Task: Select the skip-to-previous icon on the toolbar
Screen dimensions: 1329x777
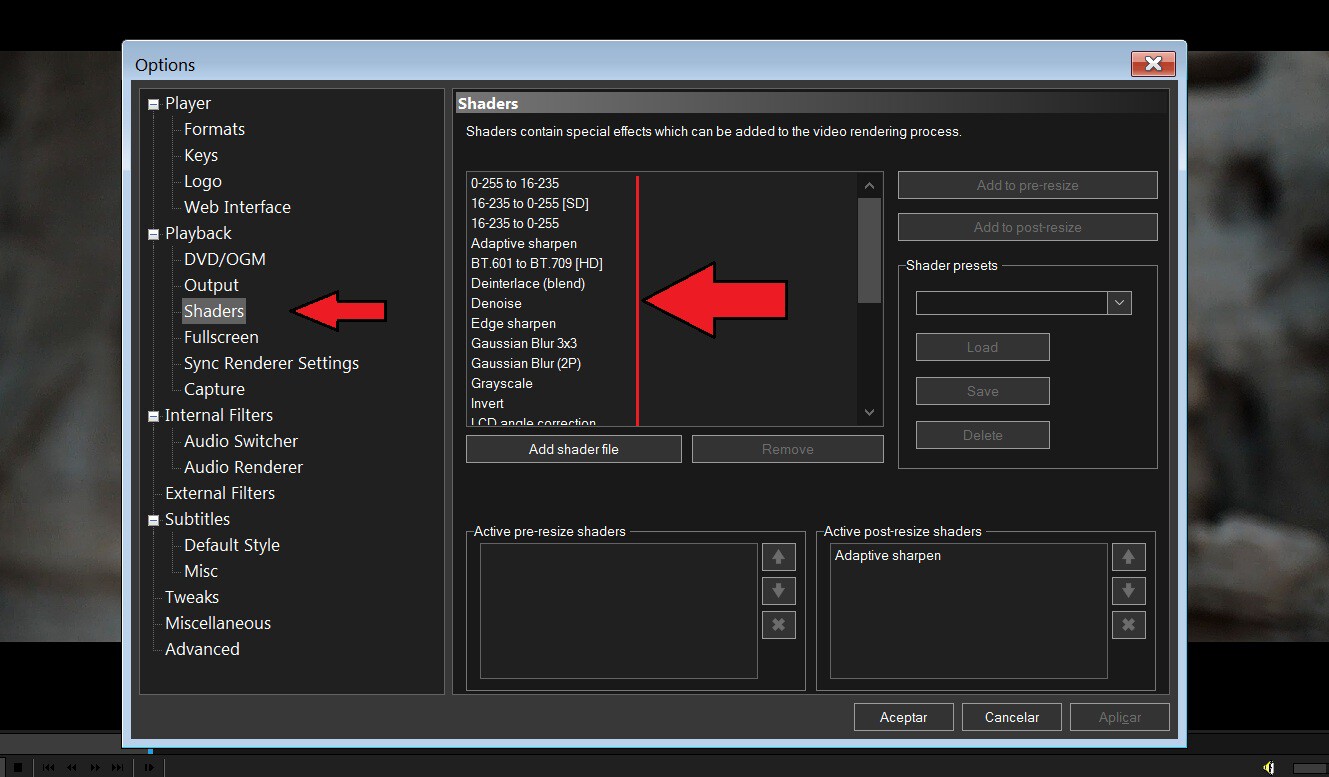Action: pos(48,766)
